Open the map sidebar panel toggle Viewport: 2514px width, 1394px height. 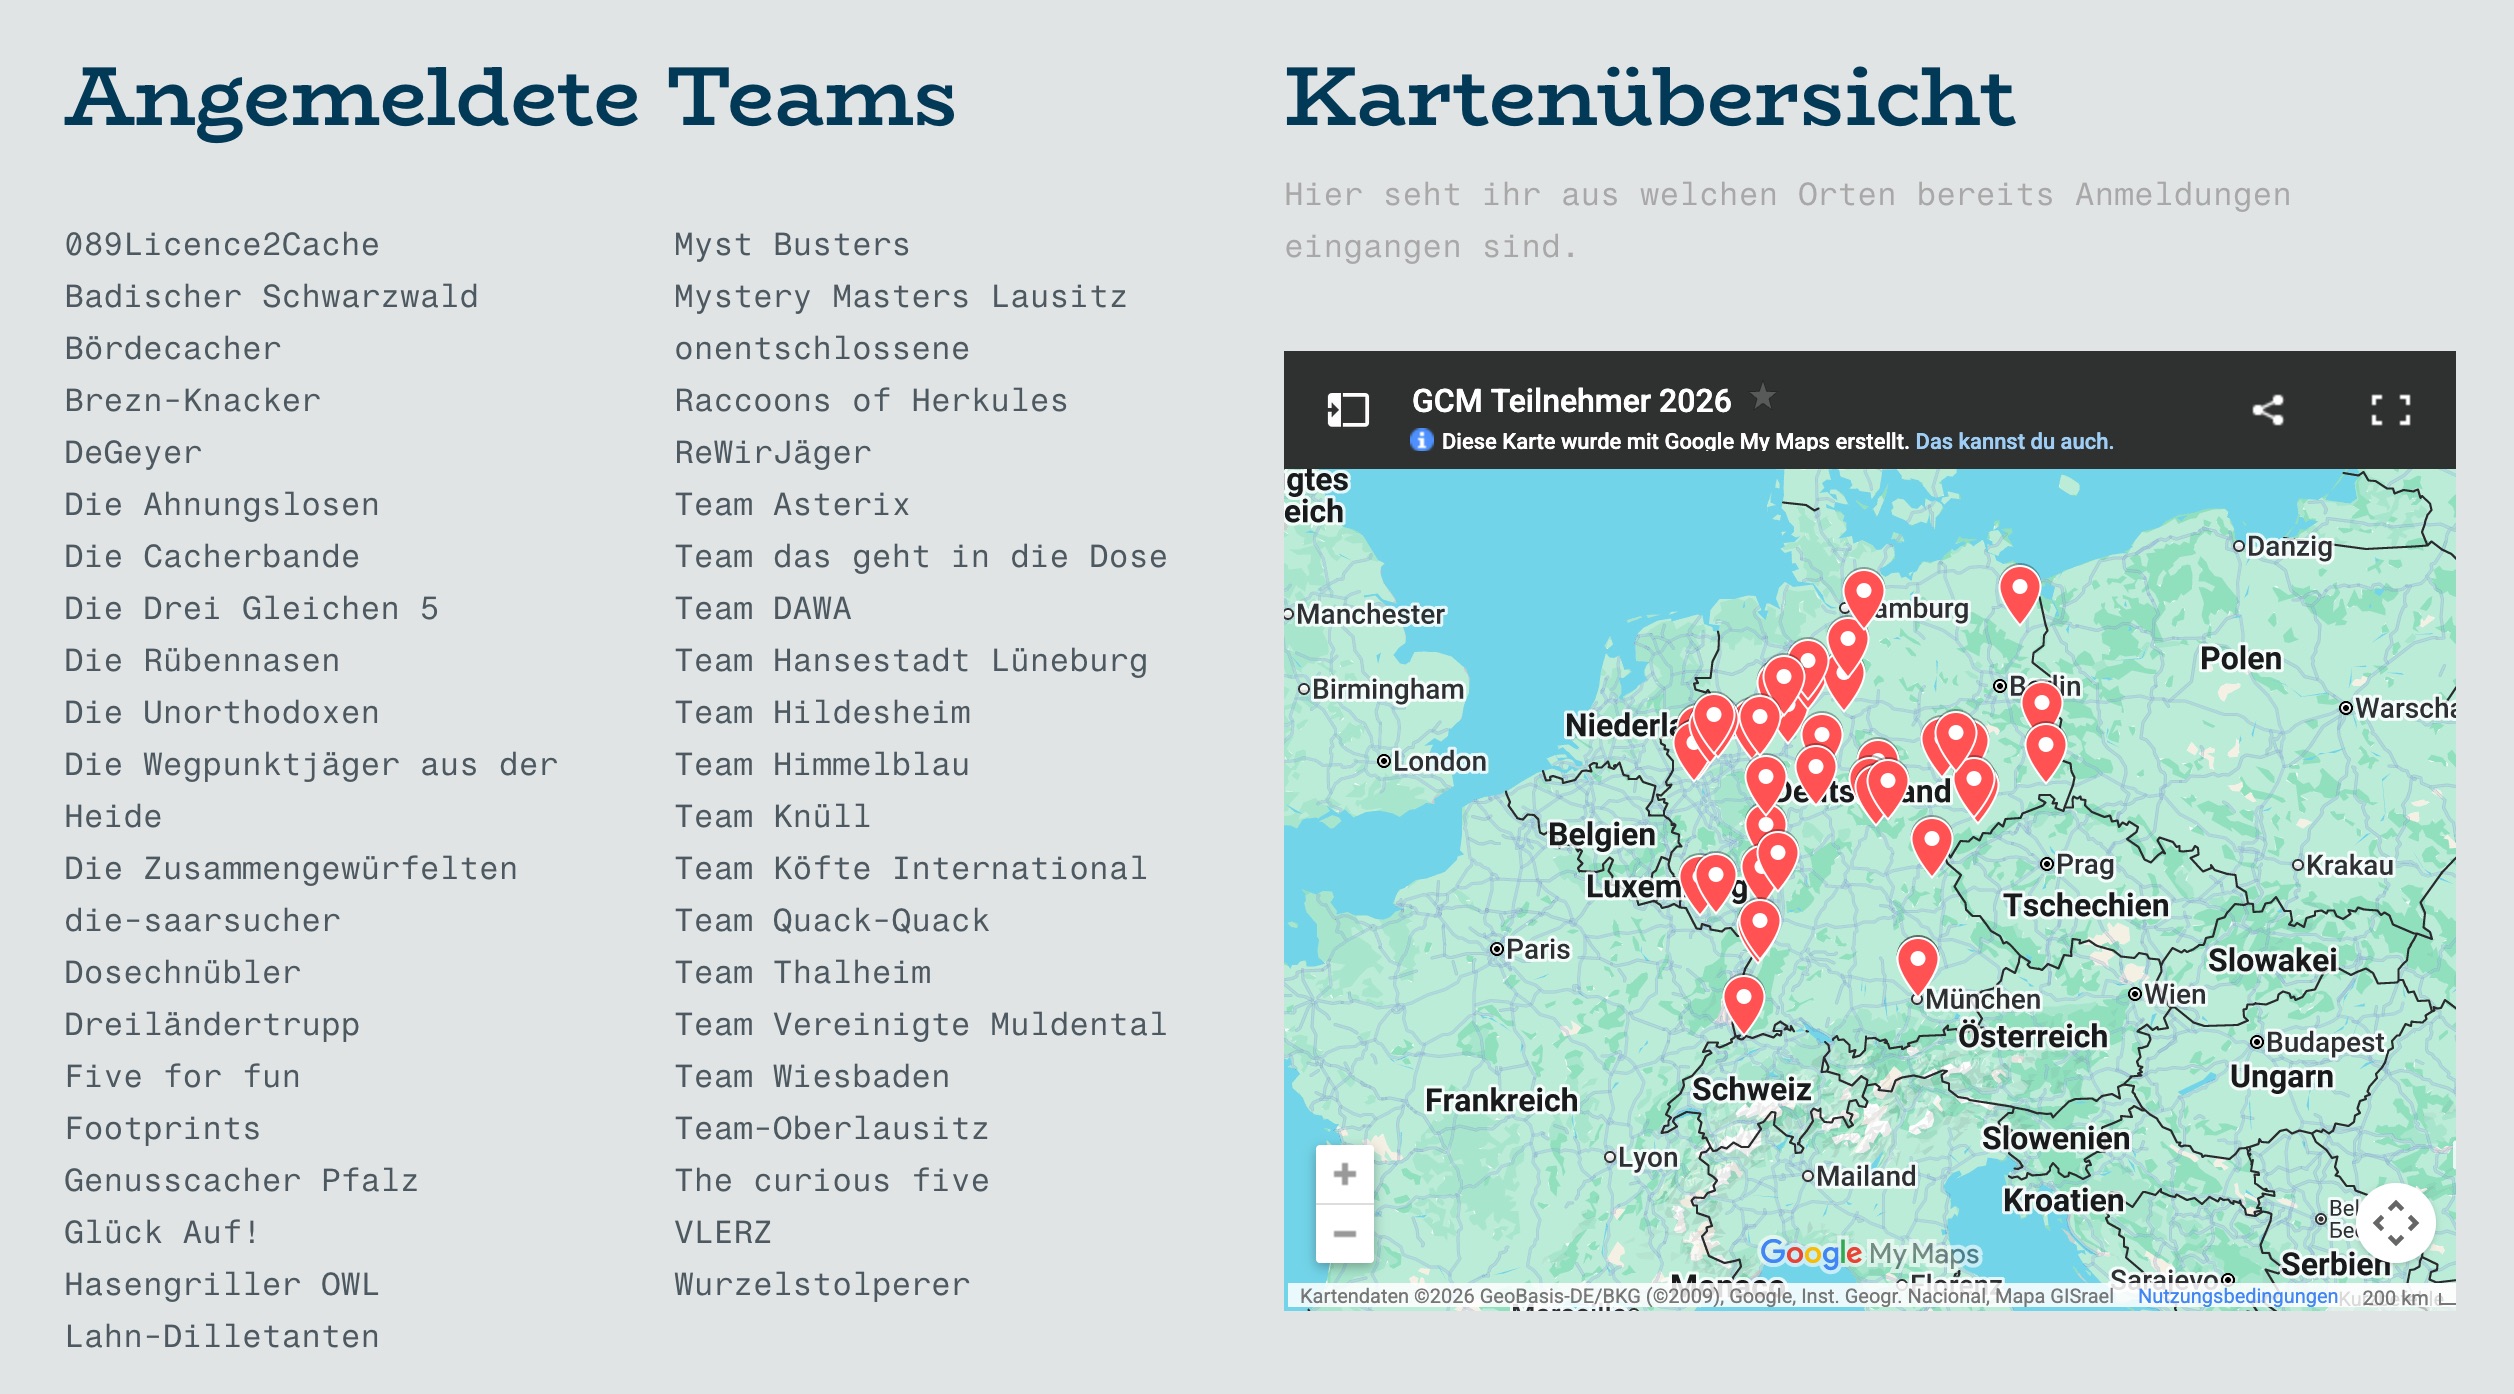click(x=1347, y=410)
